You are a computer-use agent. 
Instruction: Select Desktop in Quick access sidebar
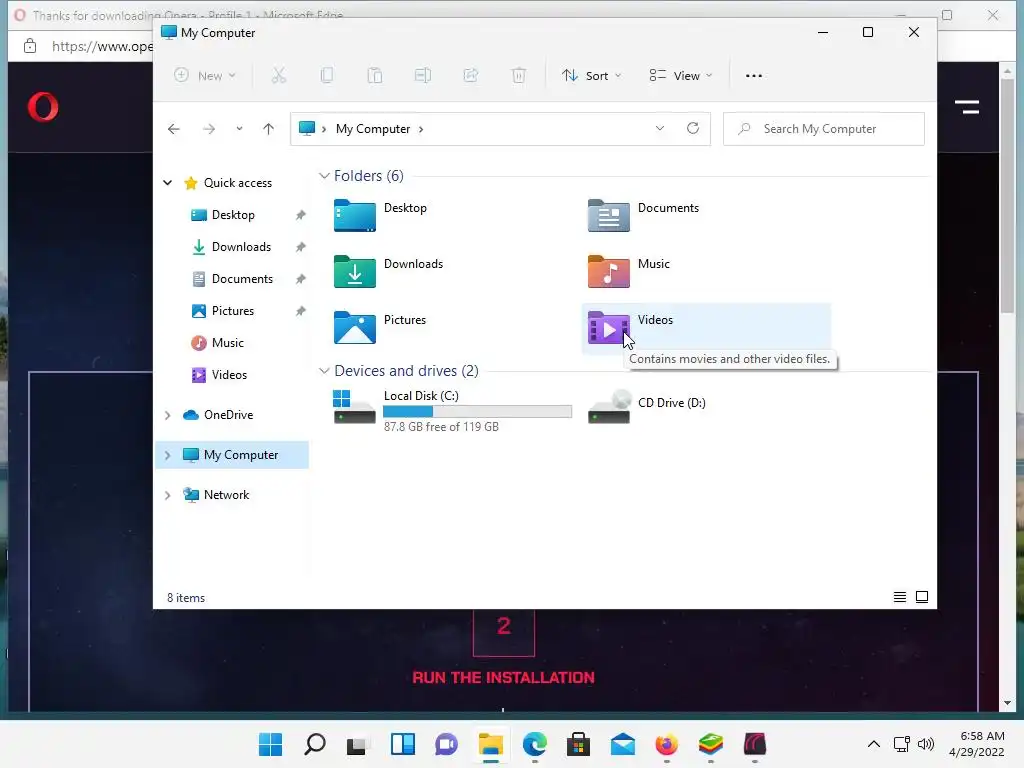[232, 215]
